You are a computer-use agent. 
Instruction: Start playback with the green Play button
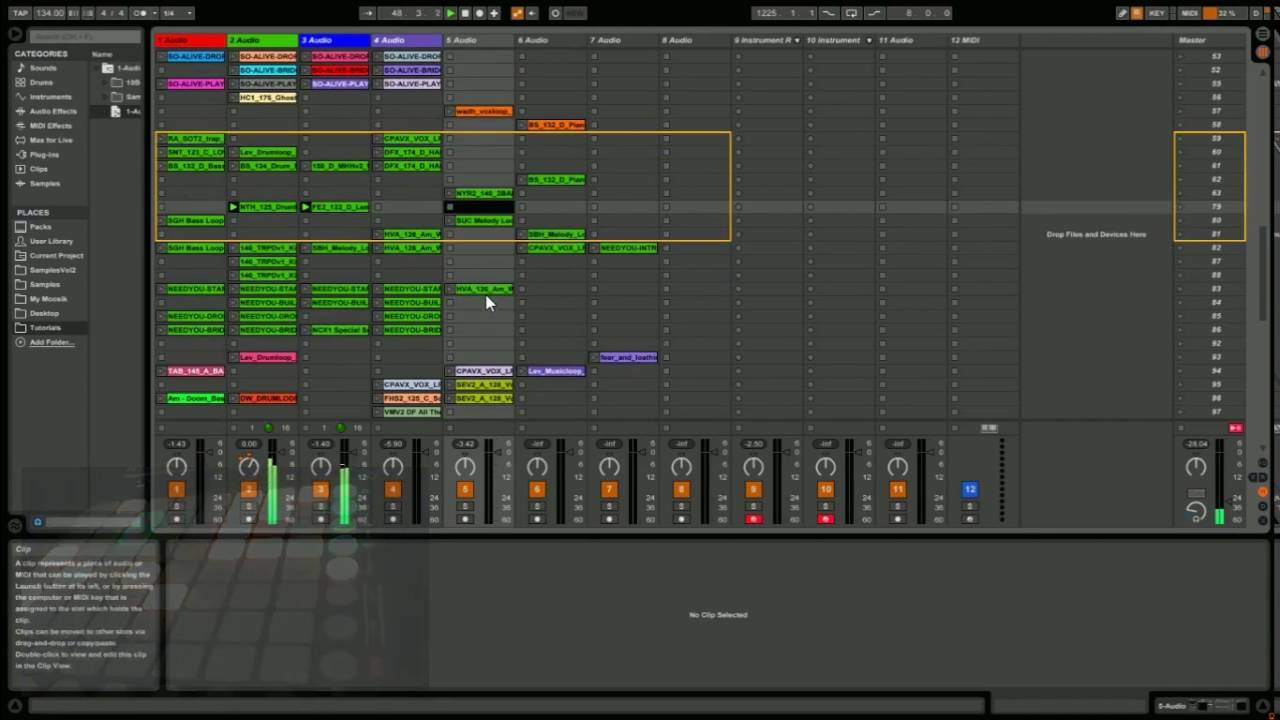[451, 13]
